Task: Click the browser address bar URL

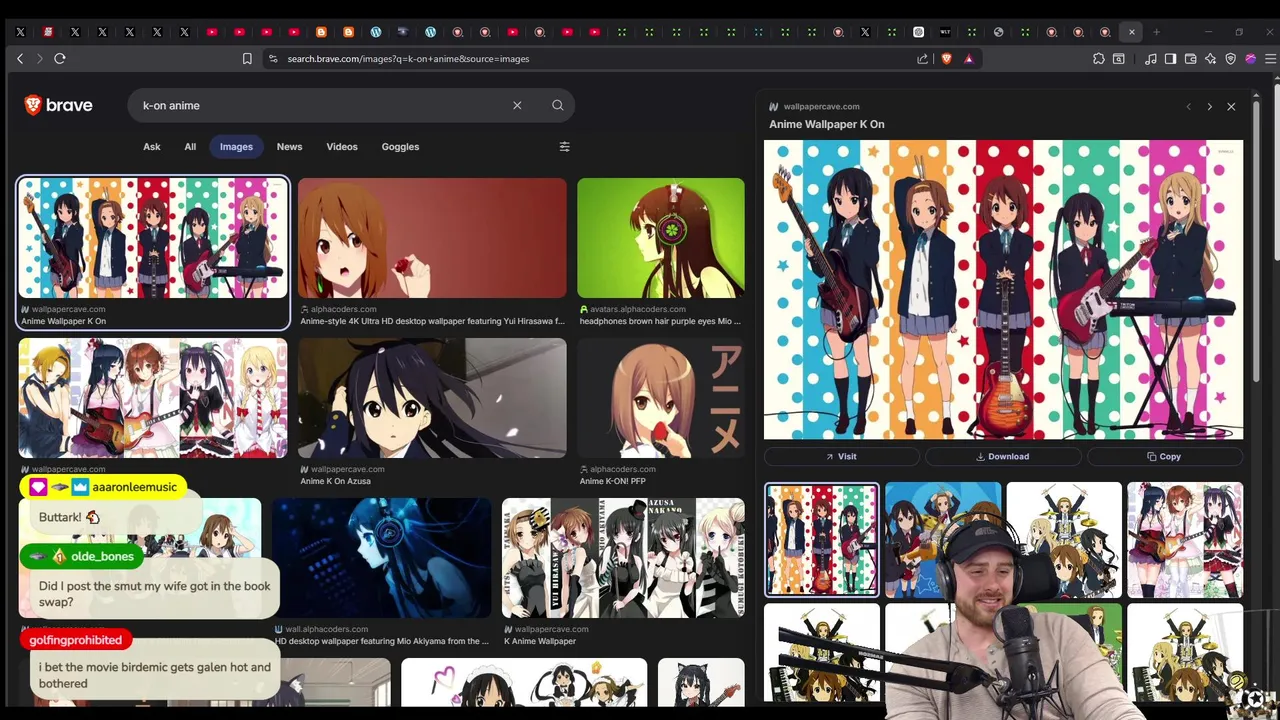Action: 408,59
